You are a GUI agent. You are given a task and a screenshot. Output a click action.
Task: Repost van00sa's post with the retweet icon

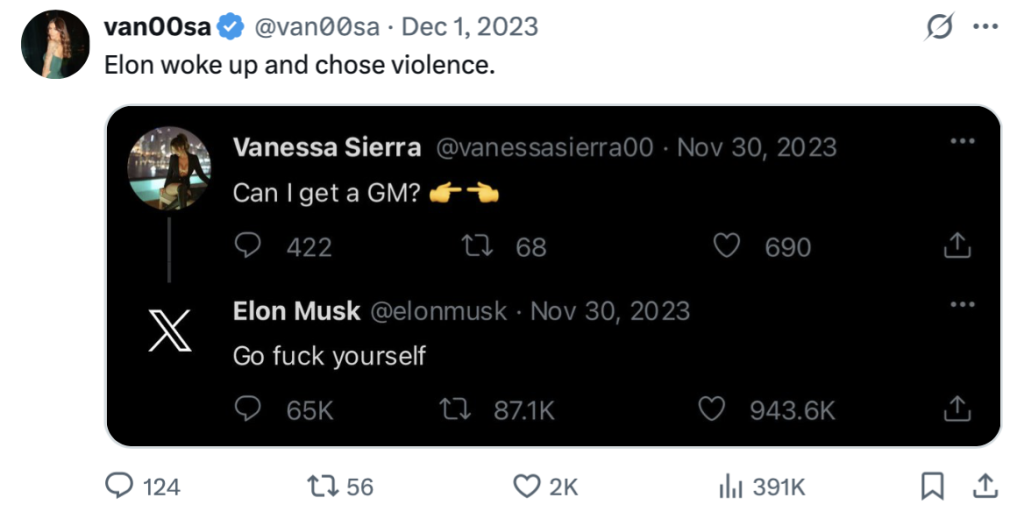pos(322,486)
